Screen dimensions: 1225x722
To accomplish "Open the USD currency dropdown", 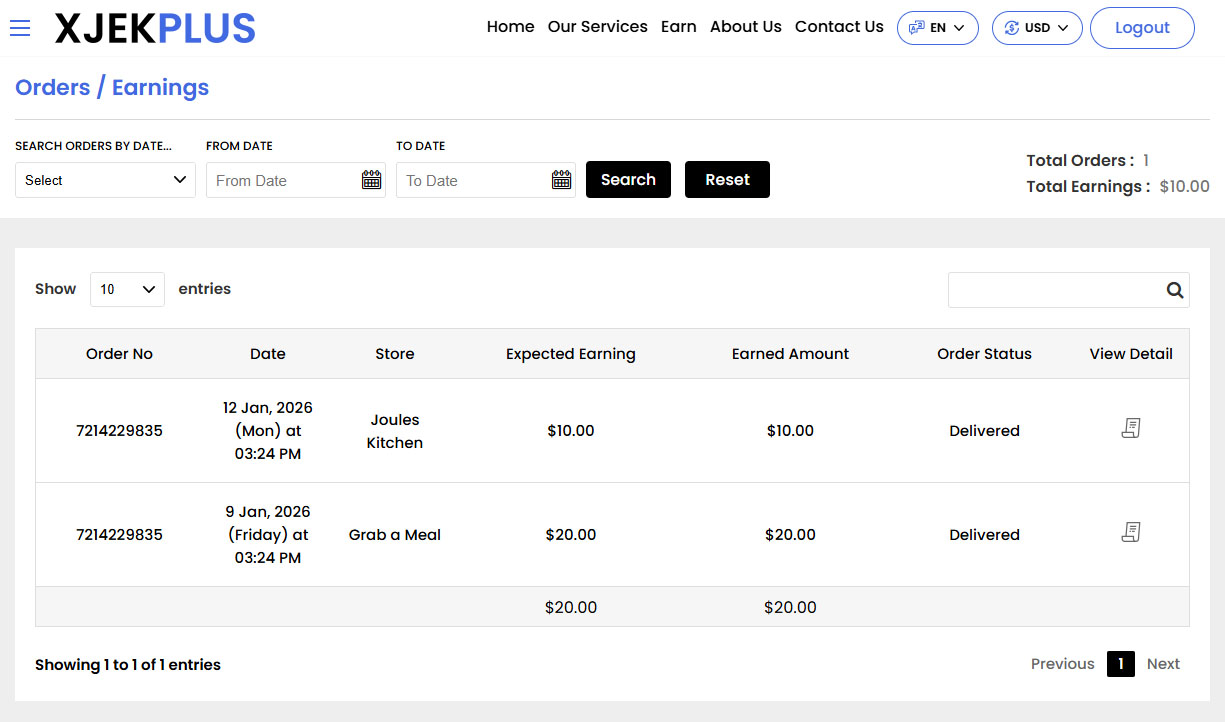I will pos(1063,28).
